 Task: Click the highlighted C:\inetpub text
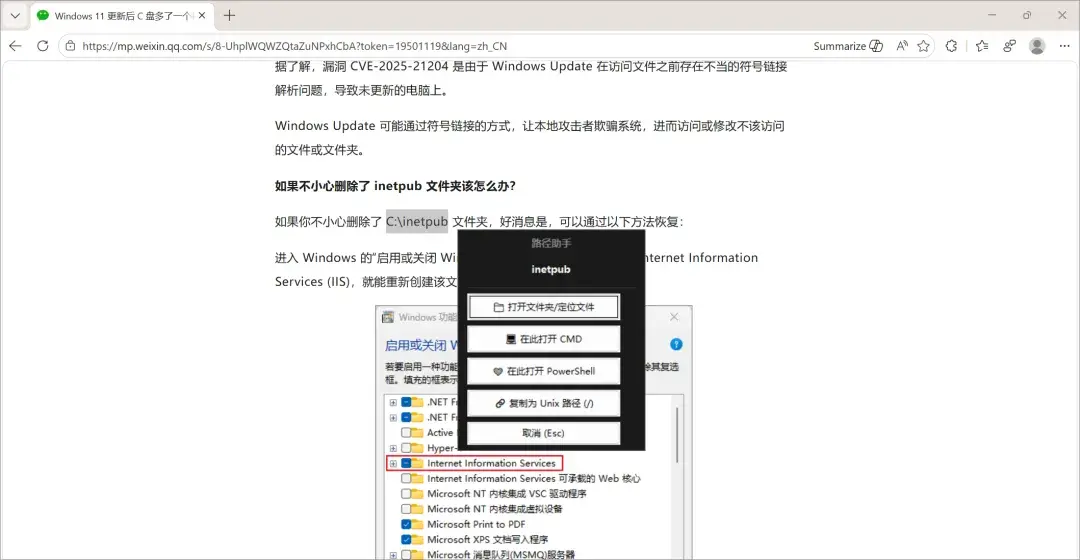417,221
